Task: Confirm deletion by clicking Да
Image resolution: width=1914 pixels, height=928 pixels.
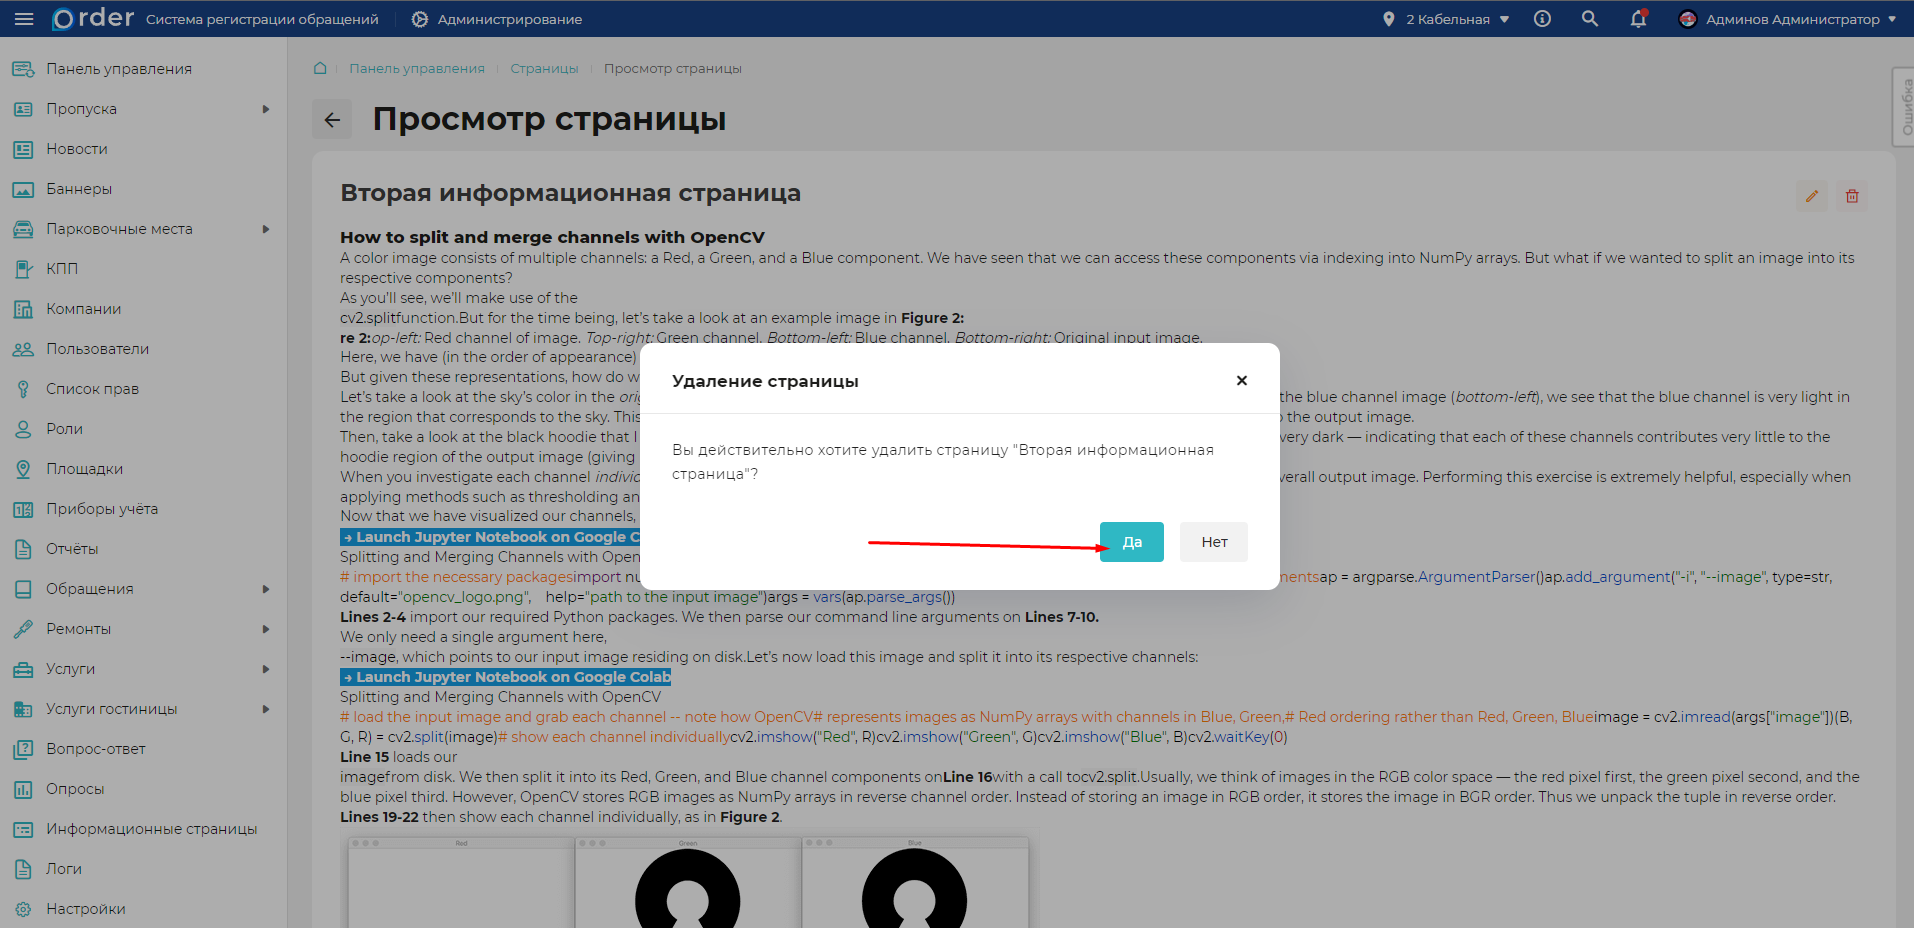Action: (1130, 541)
